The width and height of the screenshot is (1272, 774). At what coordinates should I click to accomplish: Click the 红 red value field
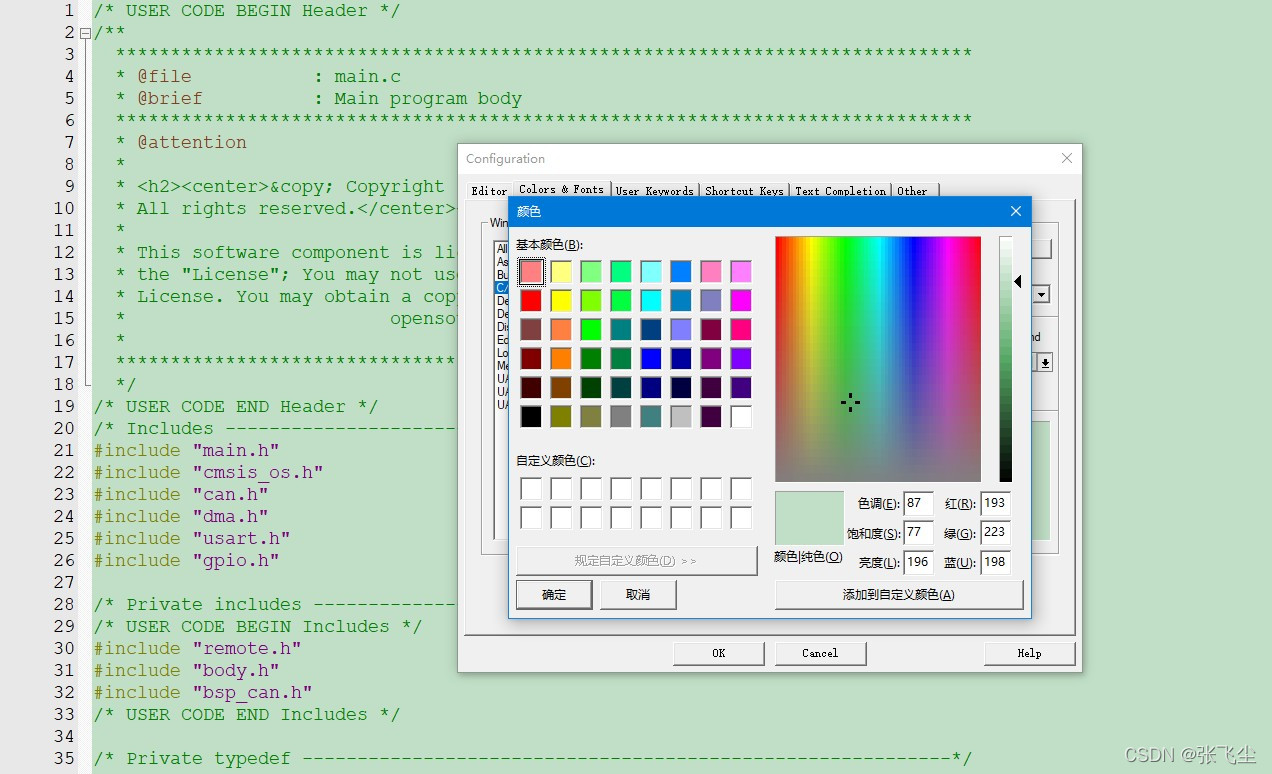pyautogui.click(x=995, y=503)
